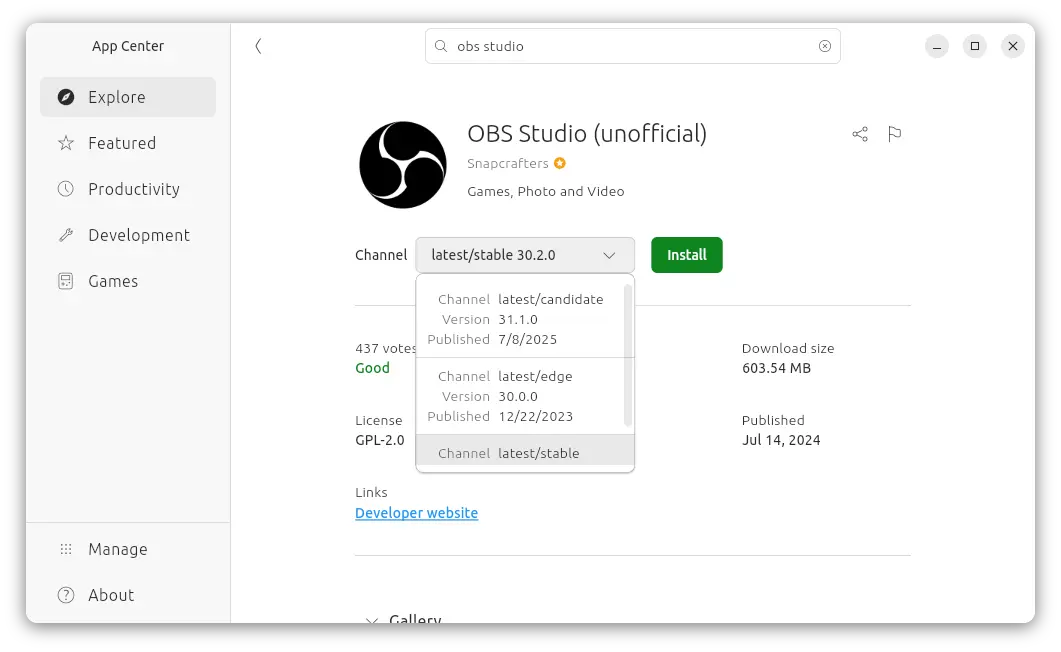
Task: Collapse the Channel dropdown latest/stable 30.2.0
Action: coord(525,255)
